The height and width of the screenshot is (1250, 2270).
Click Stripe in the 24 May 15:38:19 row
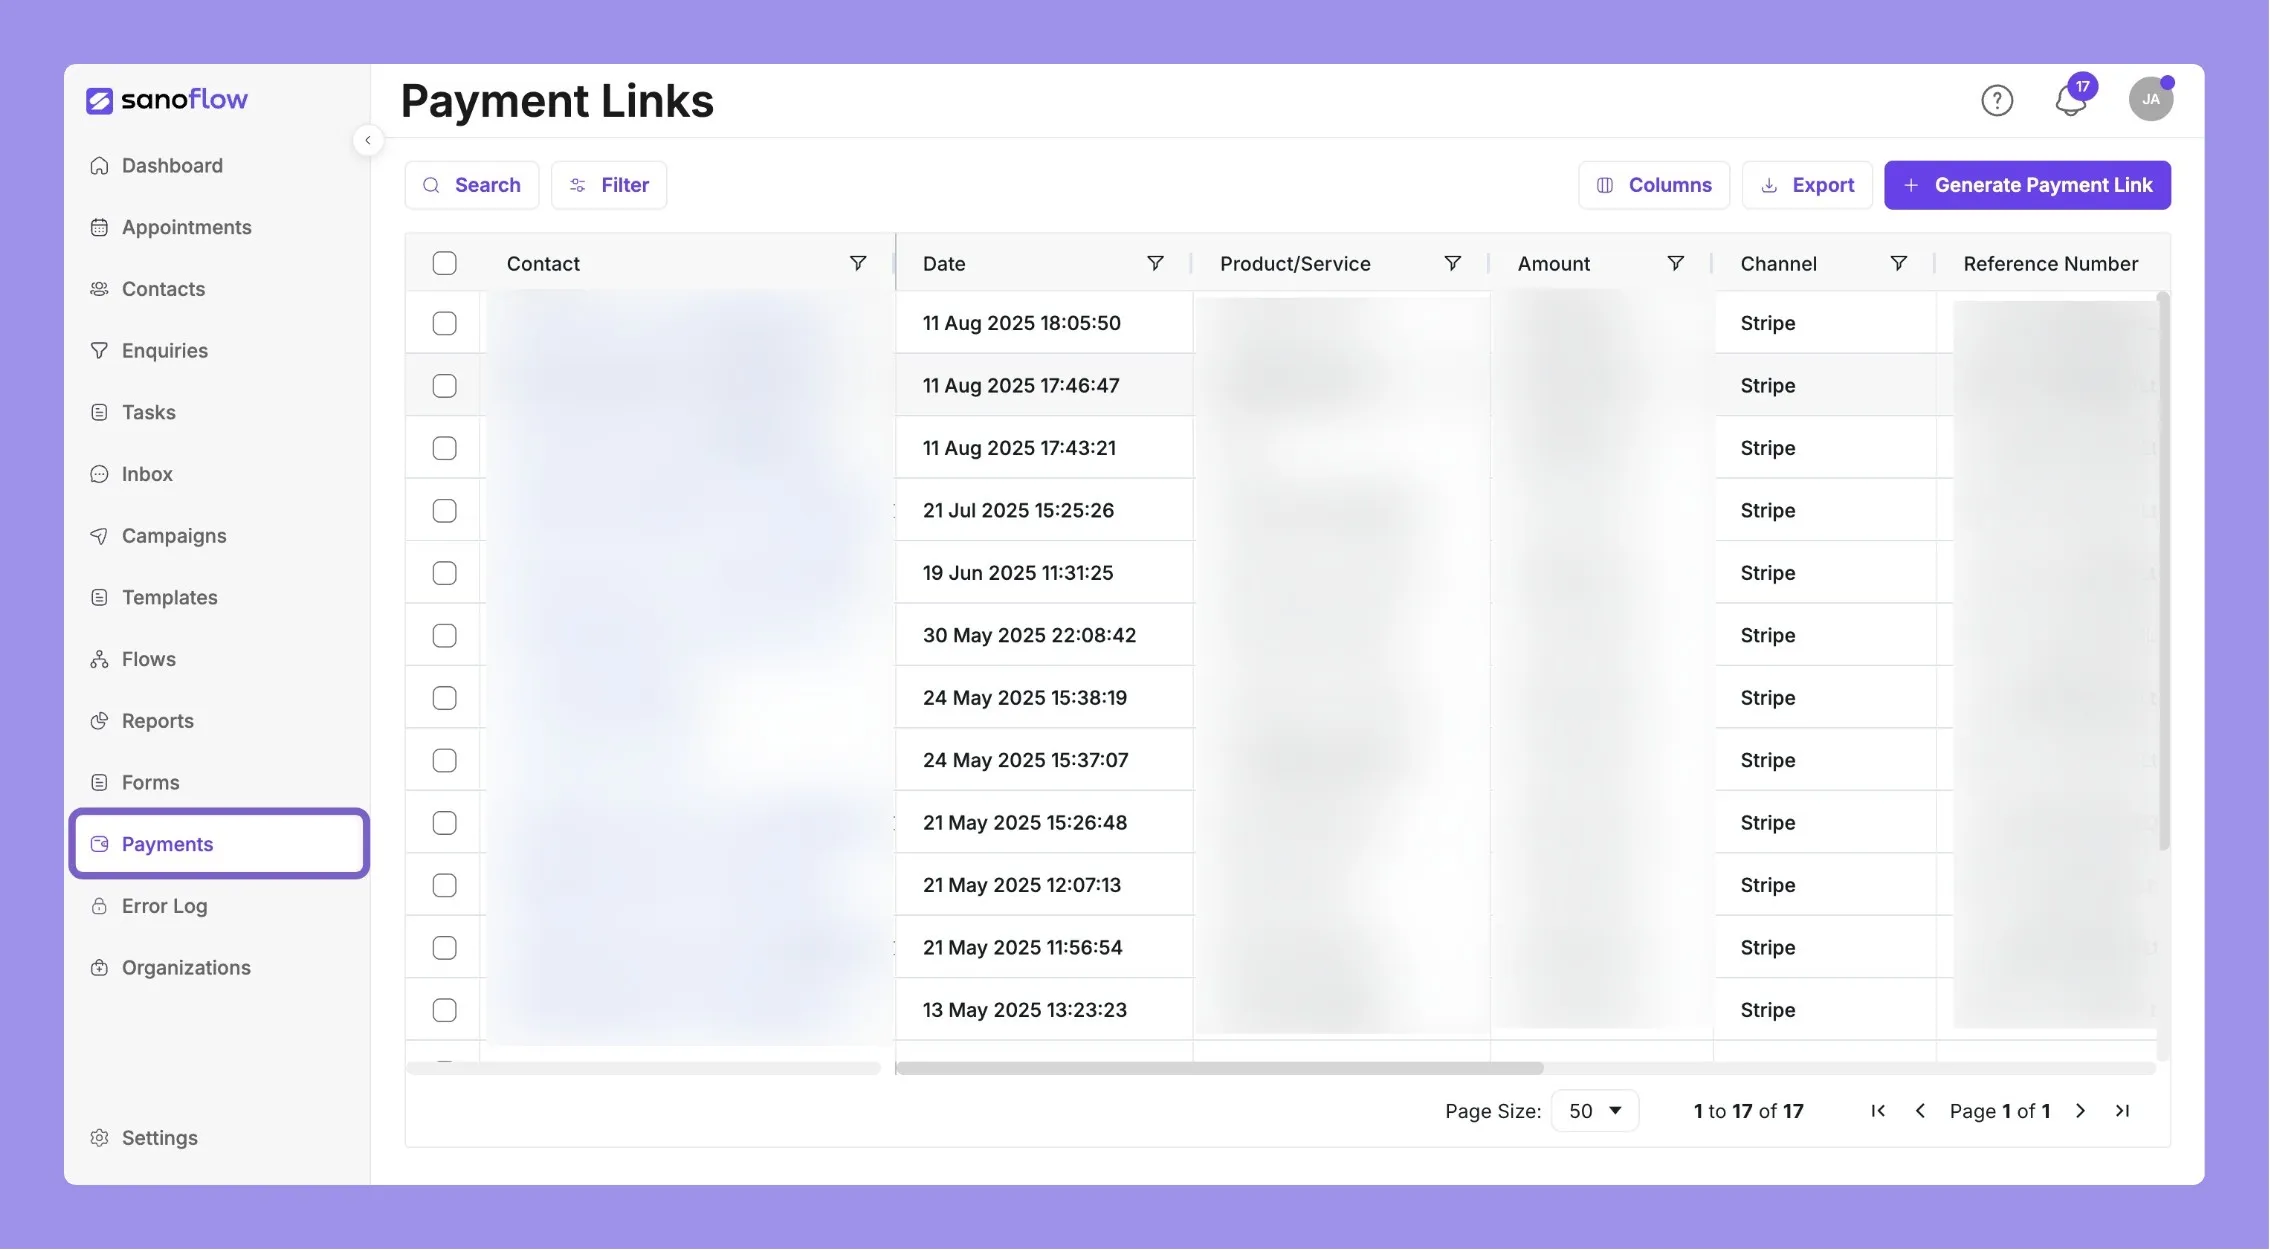[x=1767, y=698]
